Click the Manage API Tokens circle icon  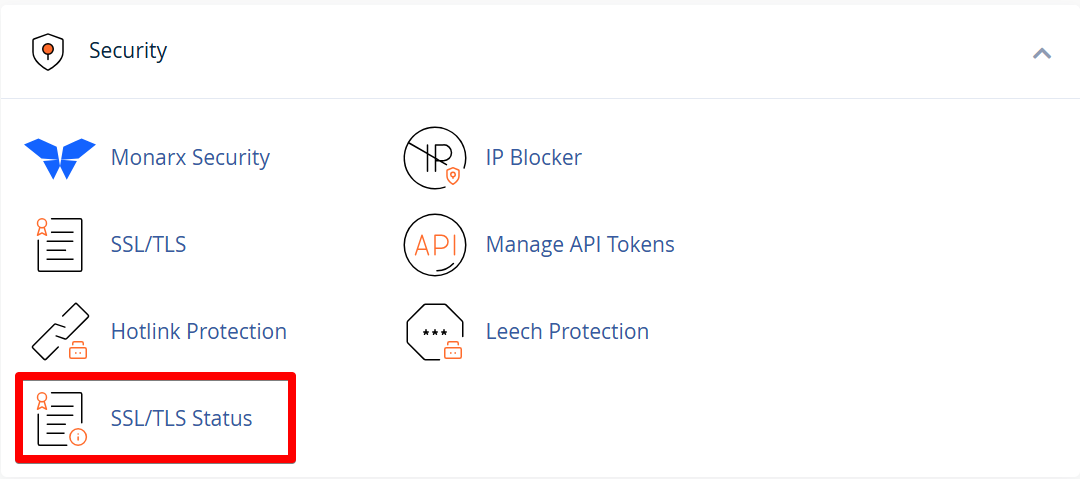tap(435, 245)
